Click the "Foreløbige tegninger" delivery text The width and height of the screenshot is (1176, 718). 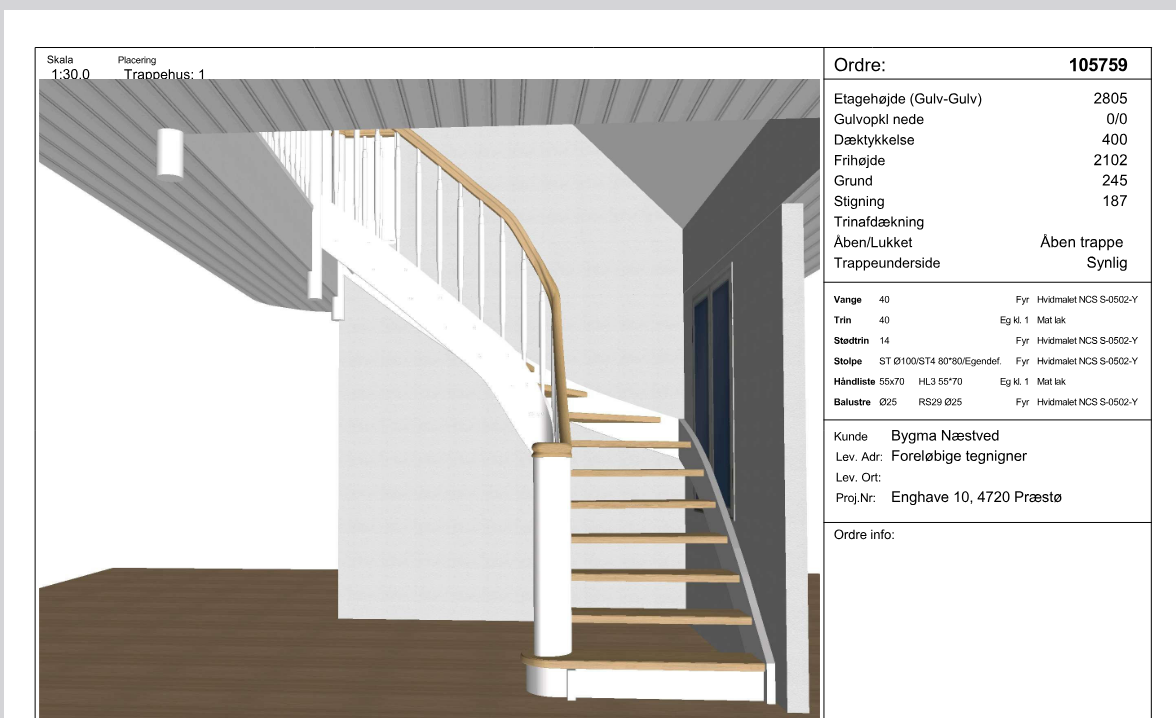coord(958,456)
